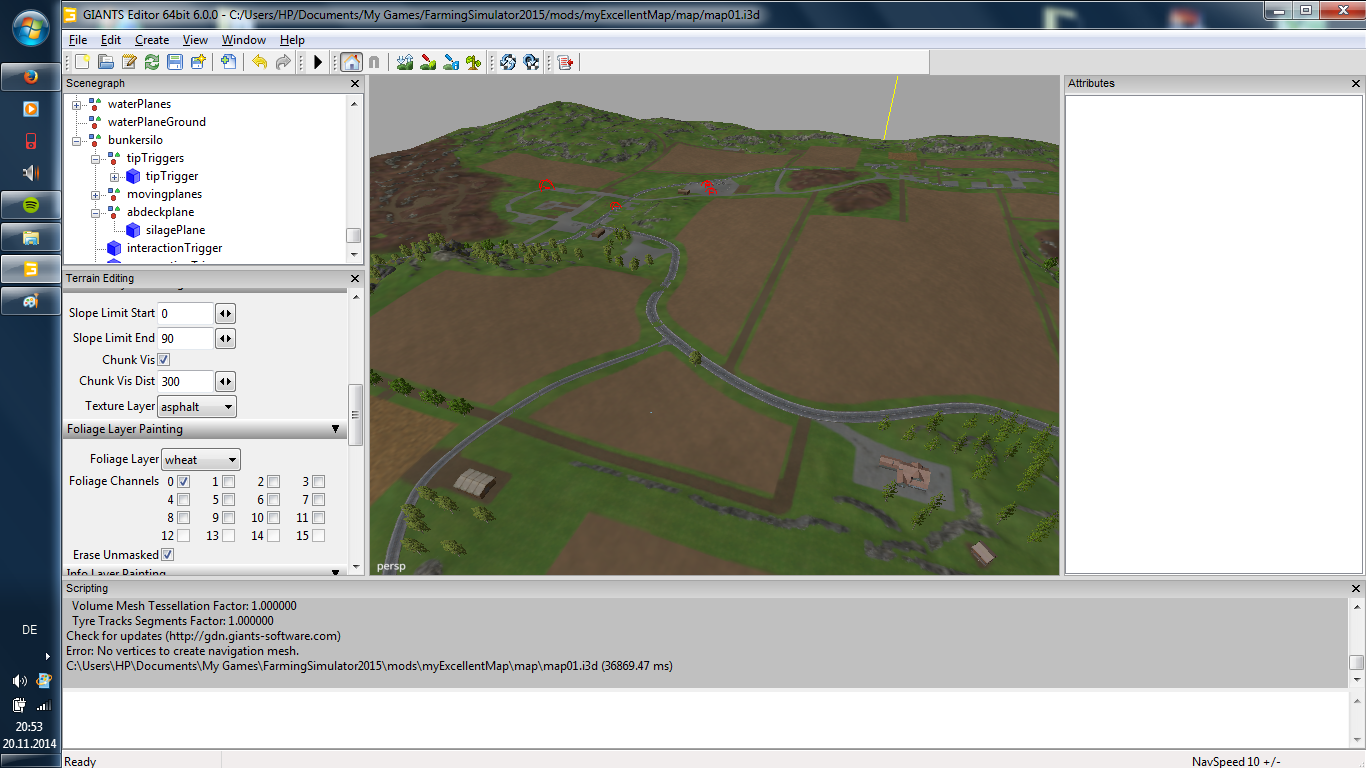Select the terrain tool with blue brush icon
This screenshot has width=1366, height=768.
pyautogui.click(x=451, y=62)
